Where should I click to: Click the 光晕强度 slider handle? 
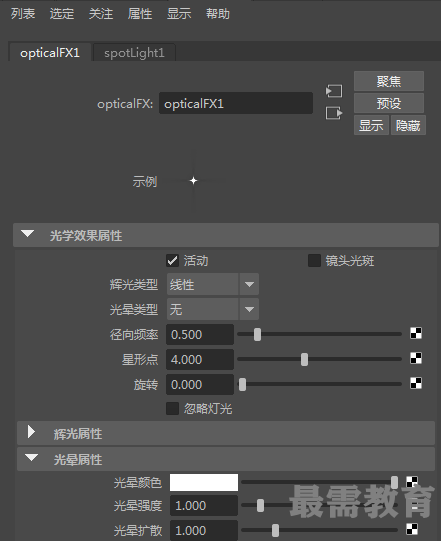[261, 505]
